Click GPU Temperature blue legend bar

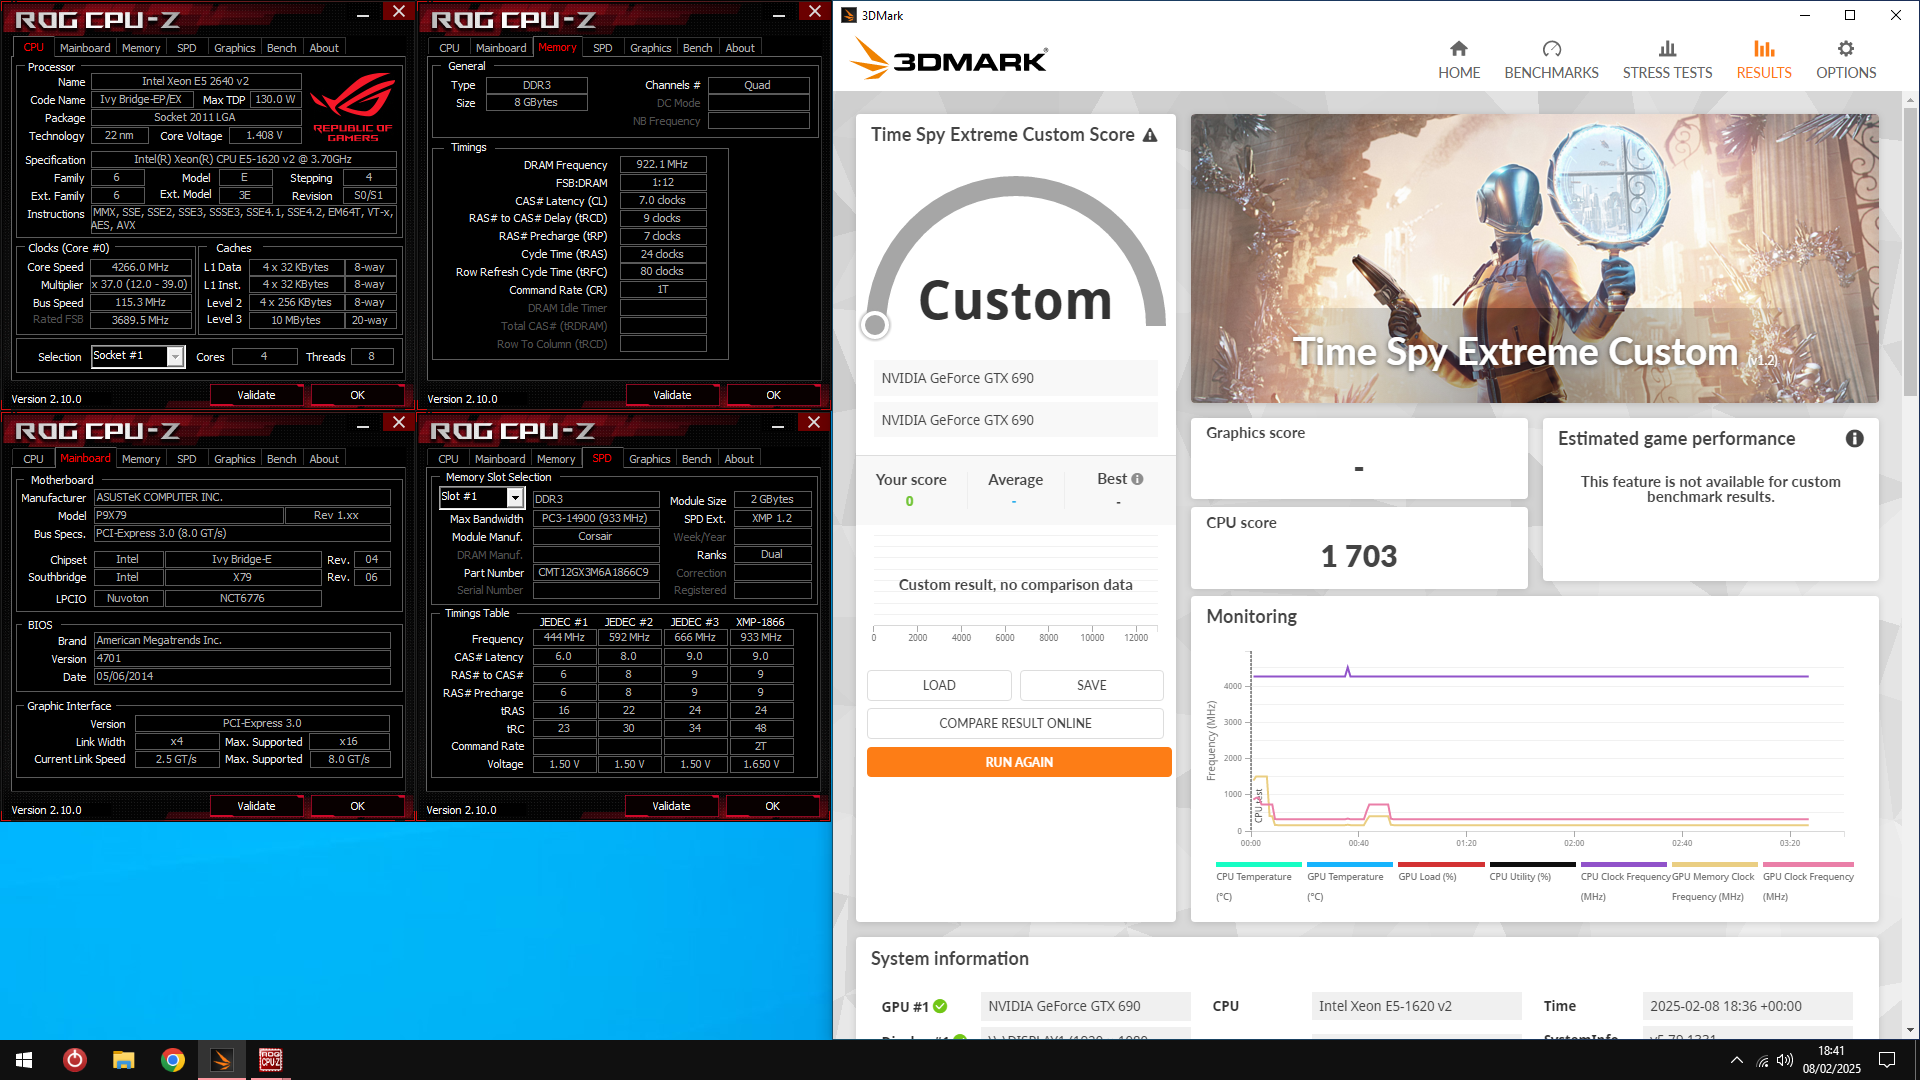click(1349, 864)
